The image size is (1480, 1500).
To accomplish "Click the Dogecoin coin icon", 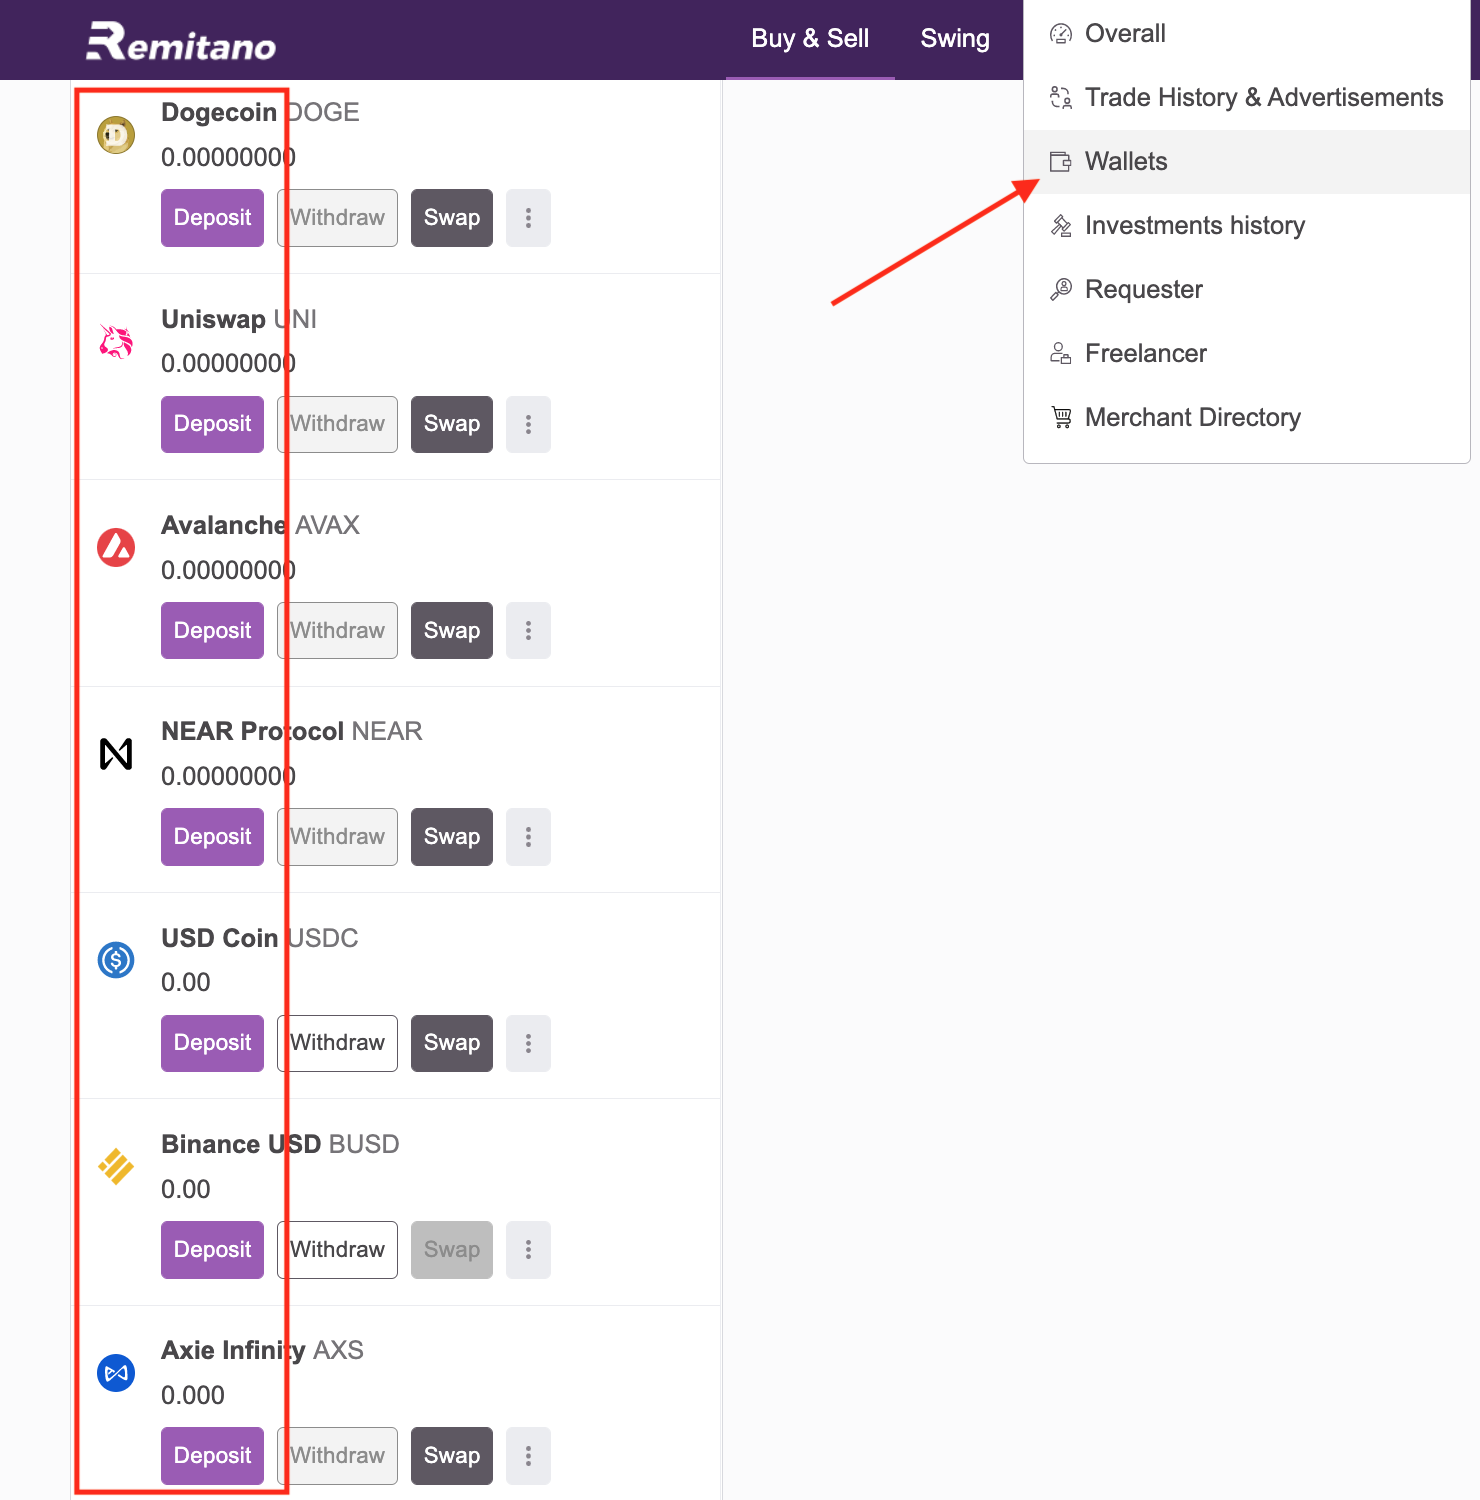I will coord(116,135).
